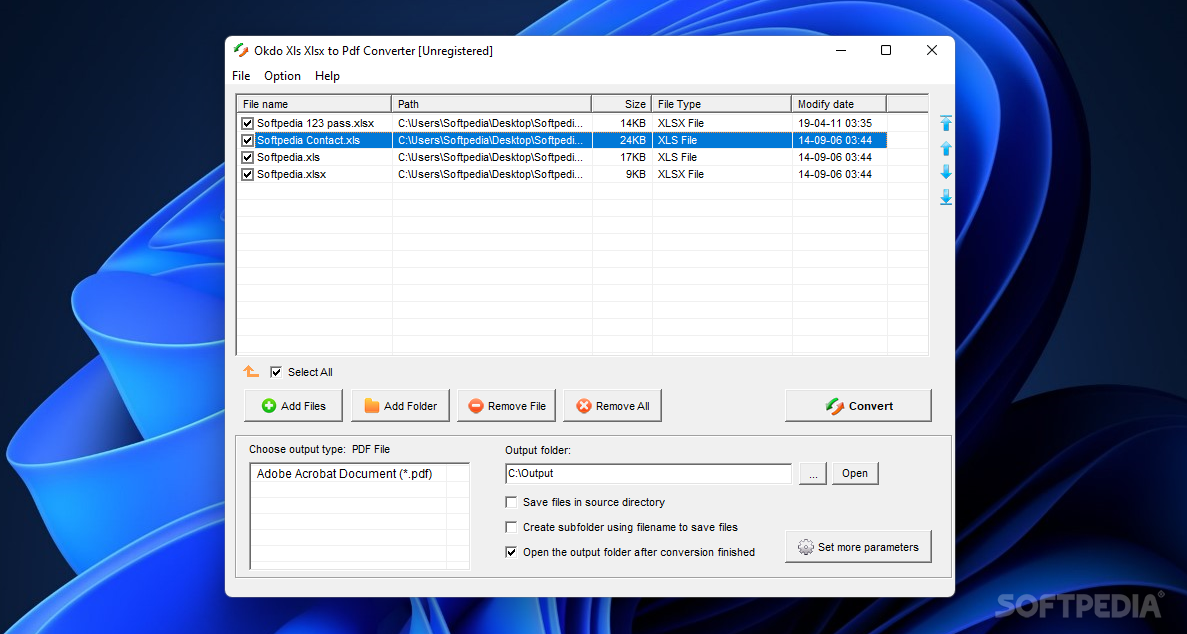The width and height of the screenshot is (1187, 634).
Task: Open the File menu
Action: pyautogui.click(x=241, y=76)
